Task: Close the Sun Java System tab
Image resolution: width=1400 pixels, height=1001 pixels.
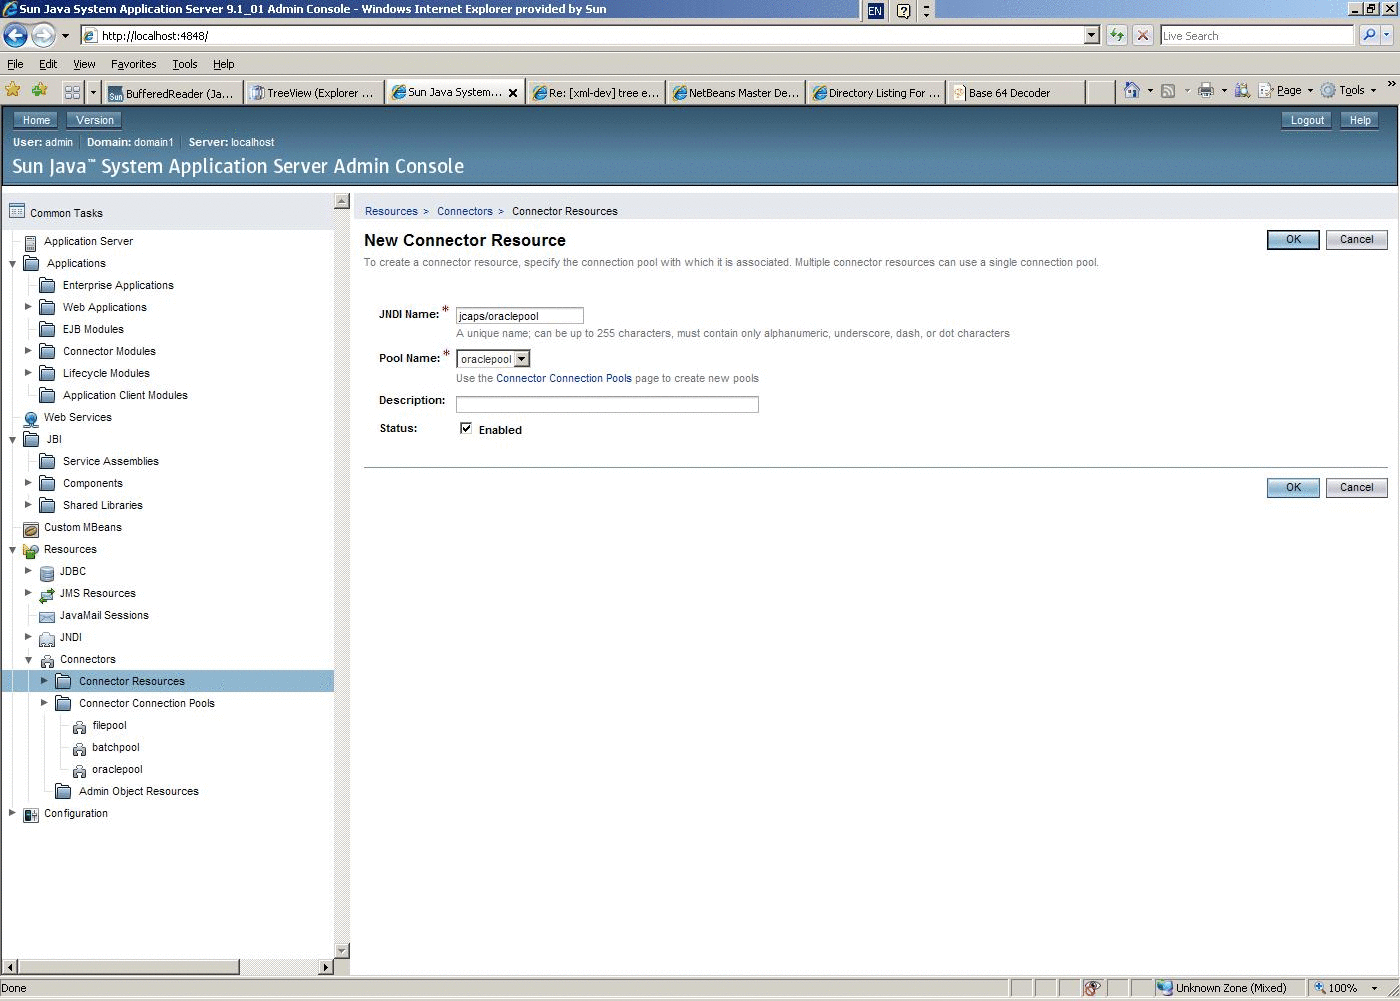Action: click(x=513, y=93)
